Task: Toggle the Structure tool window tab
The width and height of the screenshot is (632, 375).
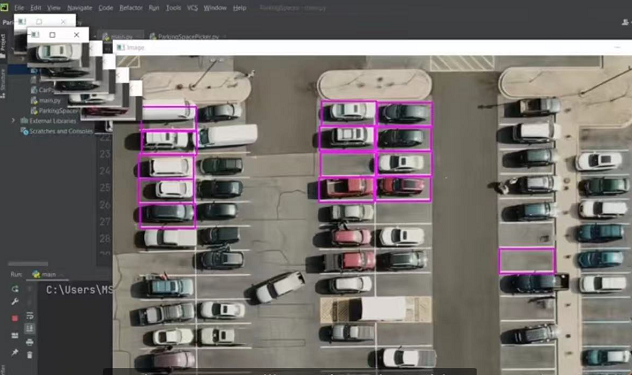Action: coord(3,83)
